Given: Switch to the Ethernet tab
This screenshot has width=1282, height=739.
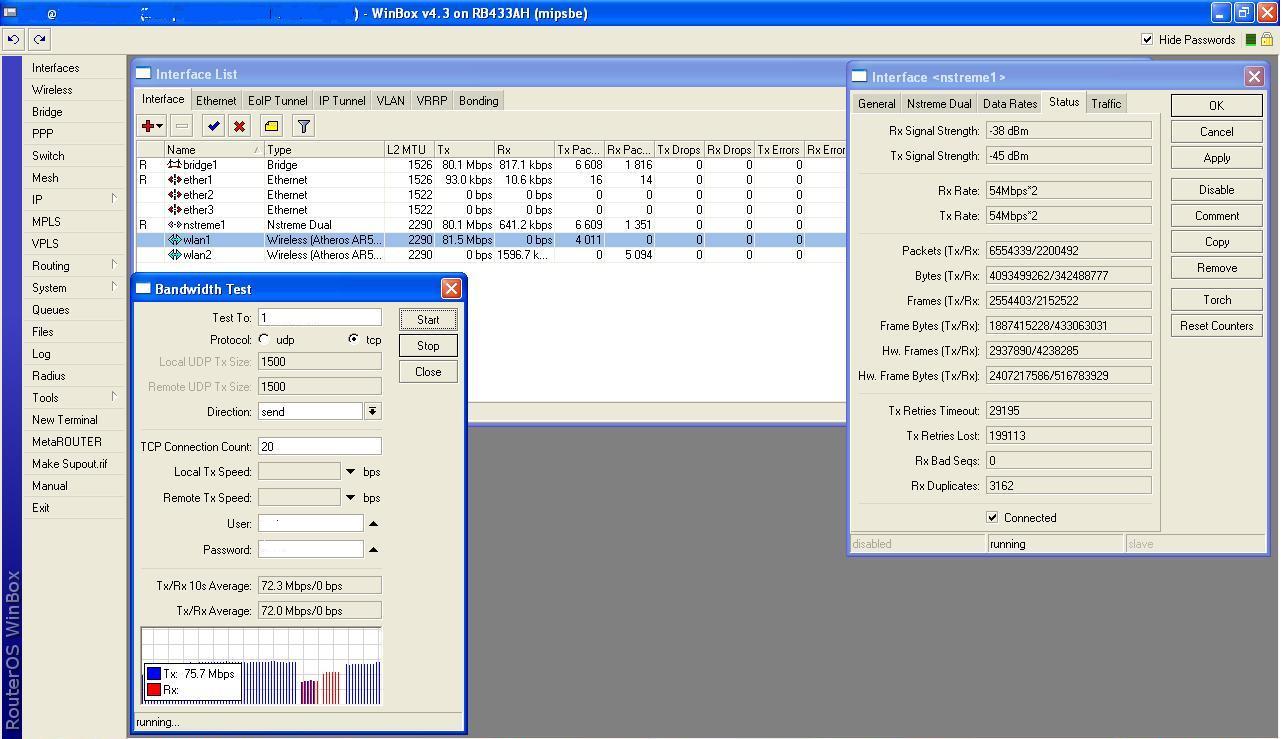Looking at the screenshot, I should (216, 101).
